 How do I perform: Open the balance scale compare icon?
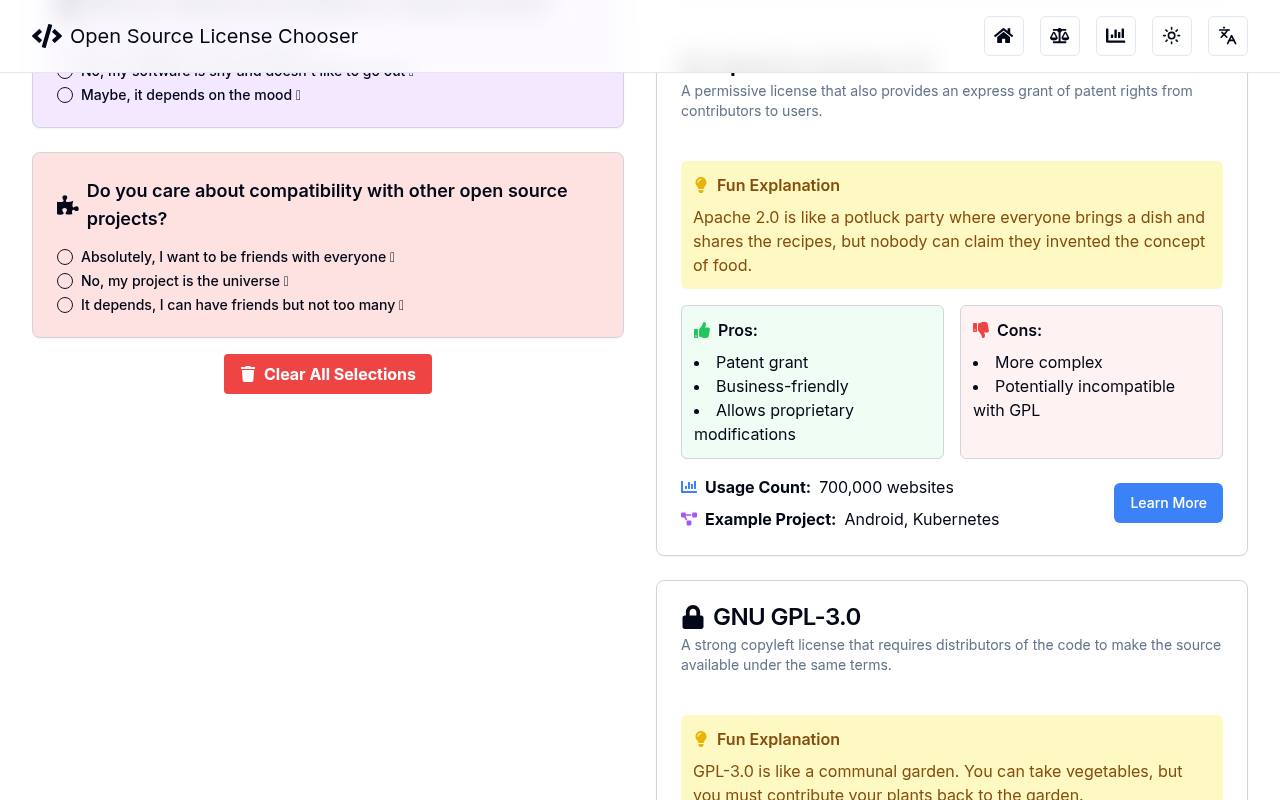point(1059,36)
